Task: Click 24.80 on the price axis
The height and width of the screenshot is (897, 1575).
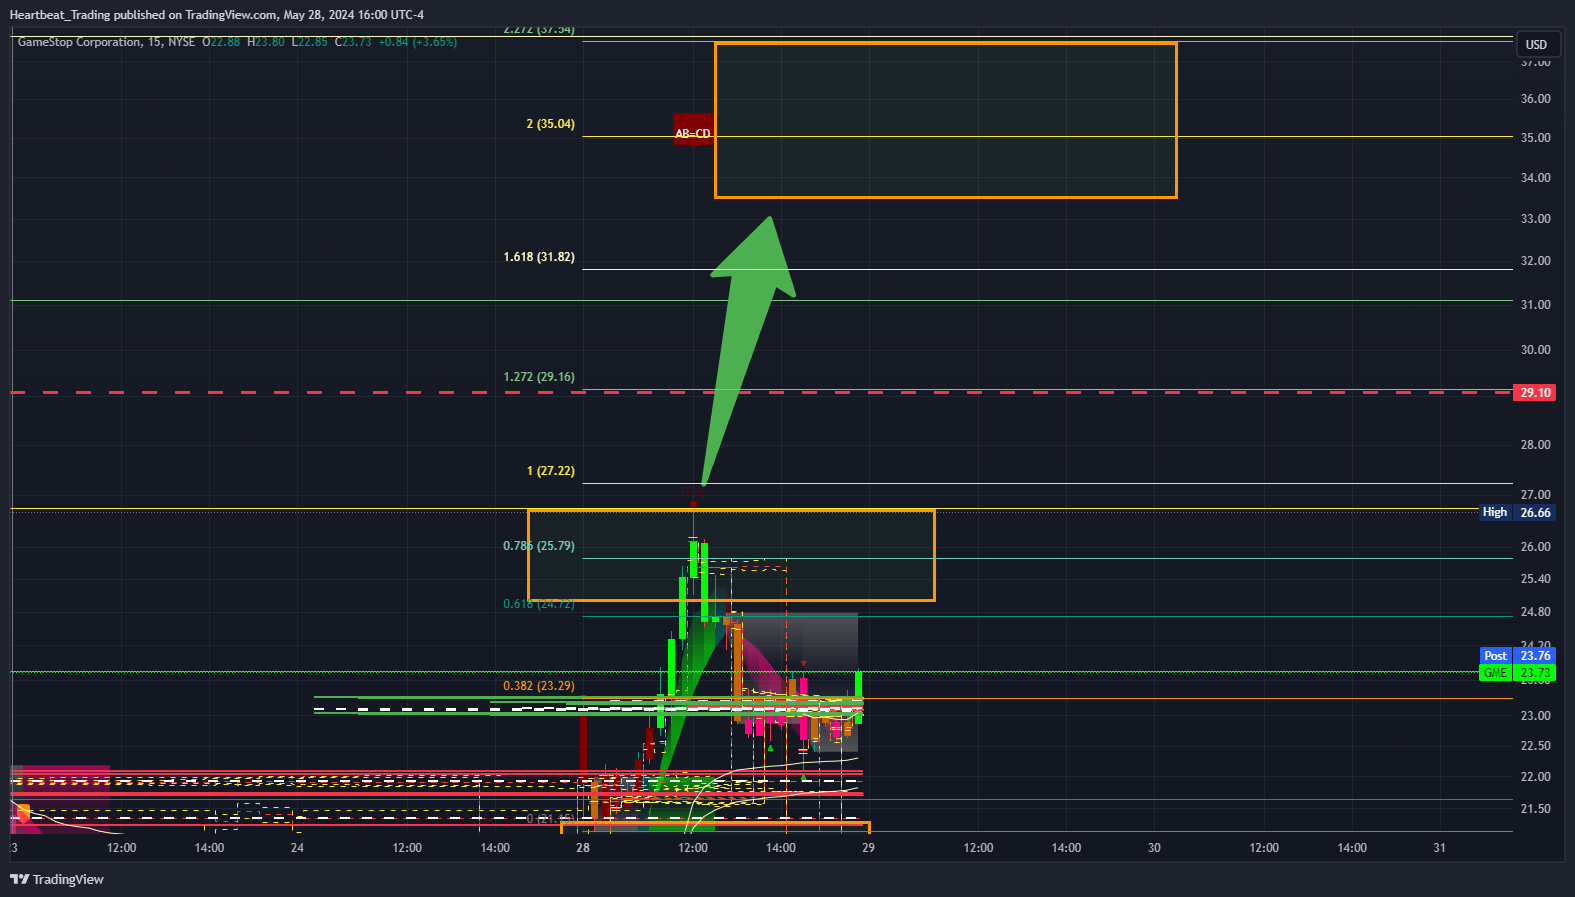Action: (x=1535, y=612)
